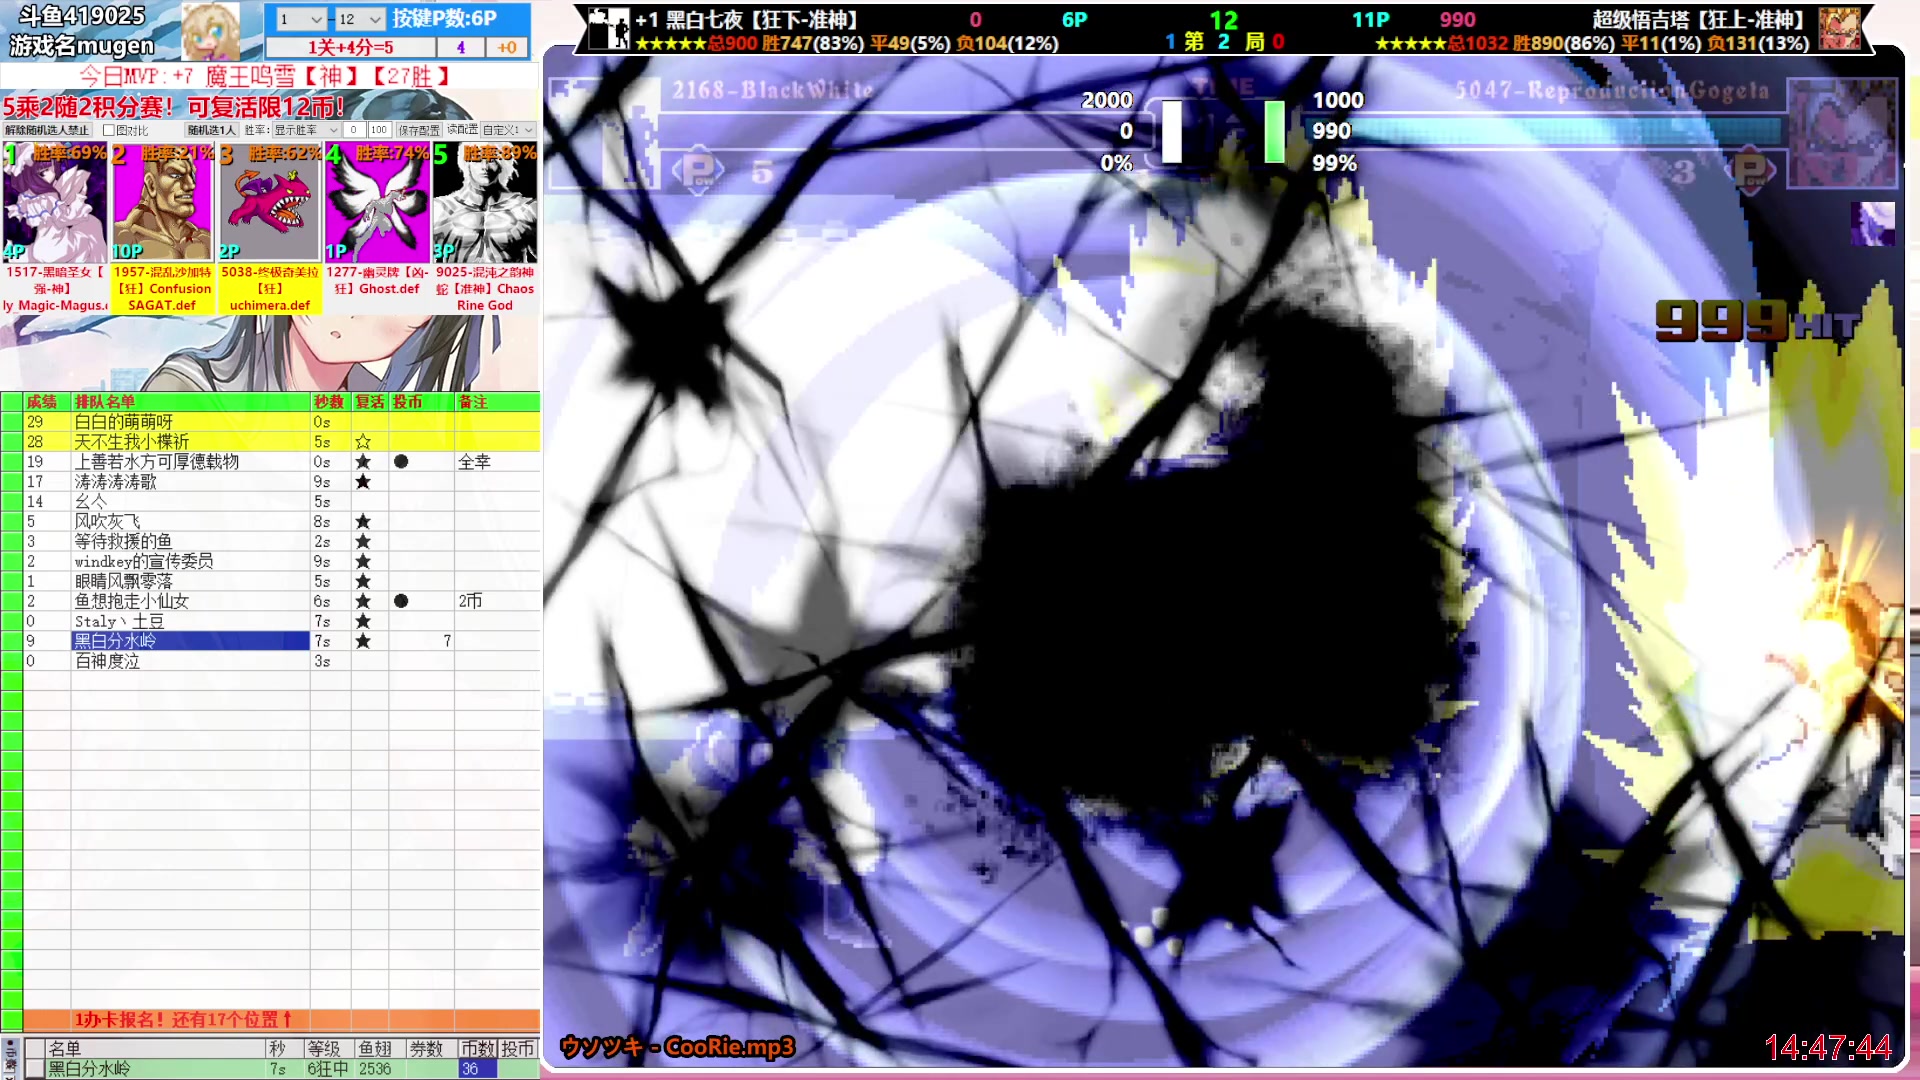Click the 币数 header in bottom table
Image resolution: width=1920 pixels, height=1080 pixels.
click(477, 1048)
